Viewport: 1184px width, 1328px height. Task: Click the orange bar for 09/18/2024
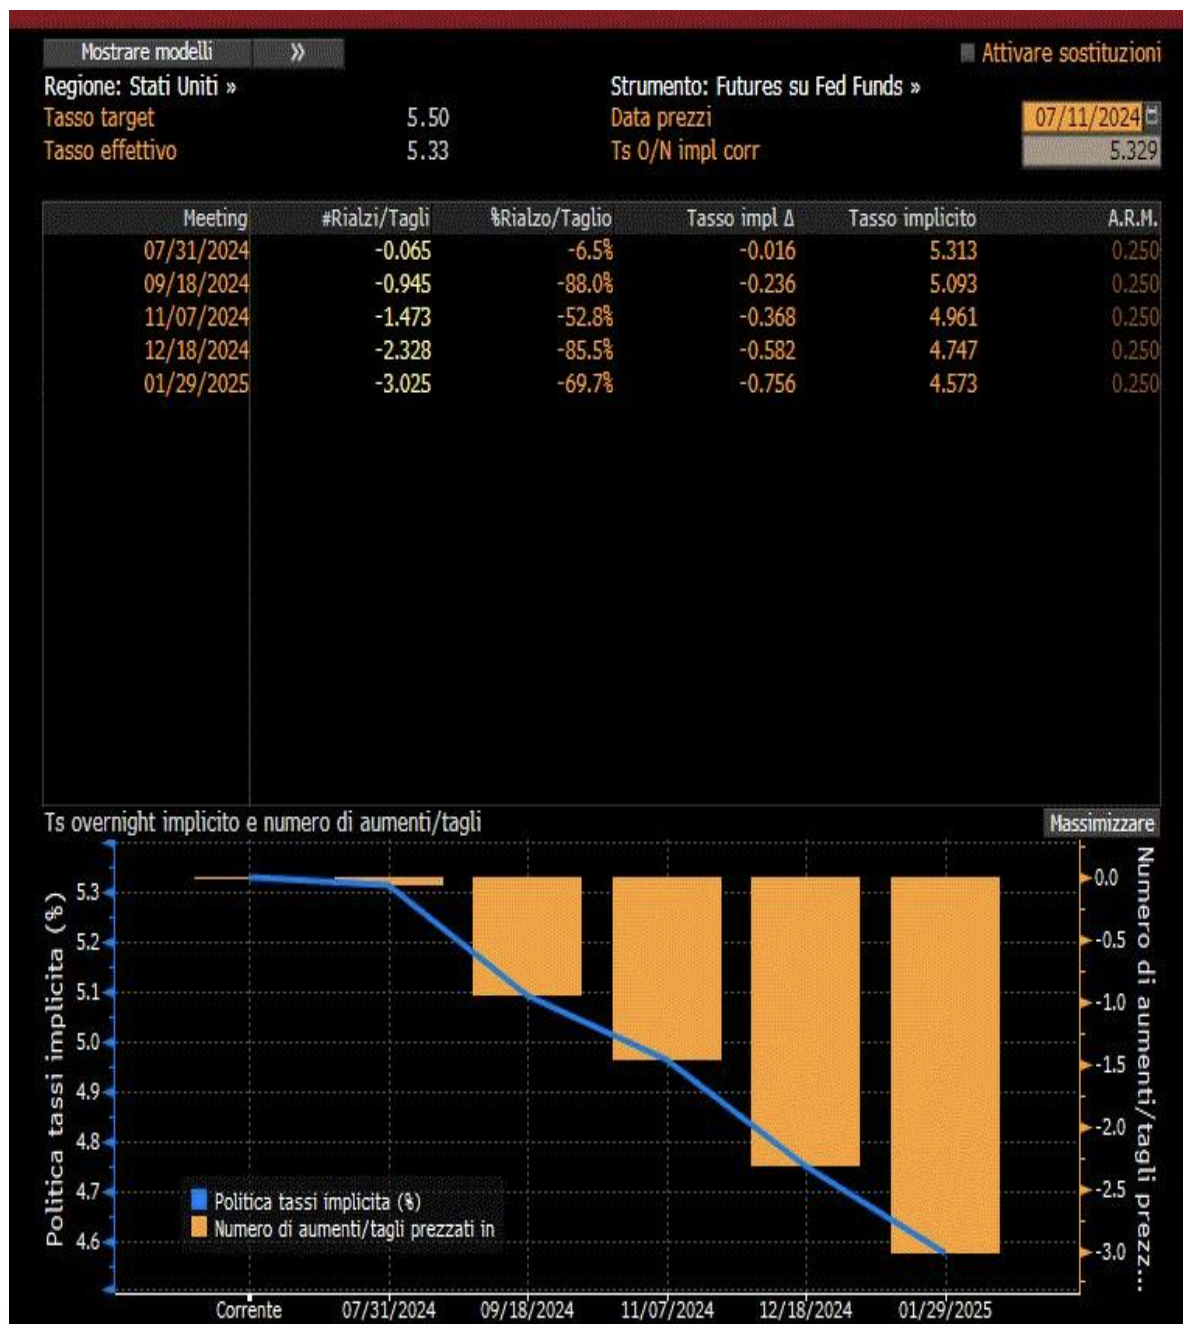click(527, 936)
